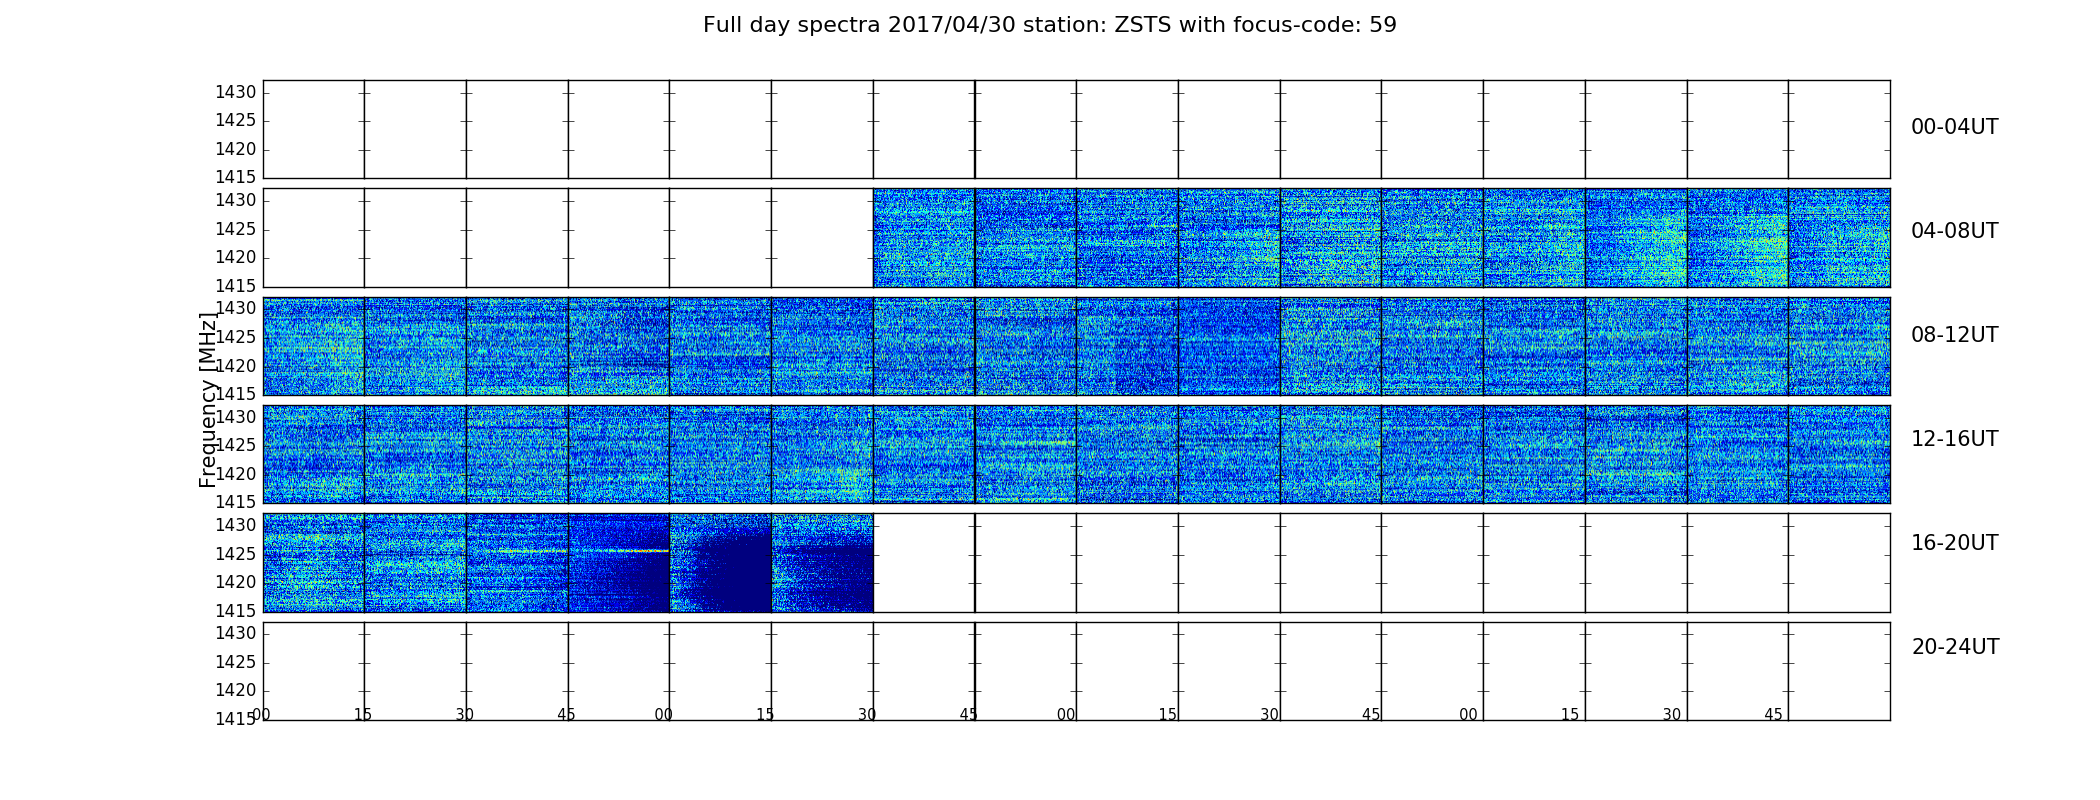The width and height of the screenshot is (2100, 800).
Task: Click the spectrogram data in the 12-16UT row
Action: [x=1076, y=454]
